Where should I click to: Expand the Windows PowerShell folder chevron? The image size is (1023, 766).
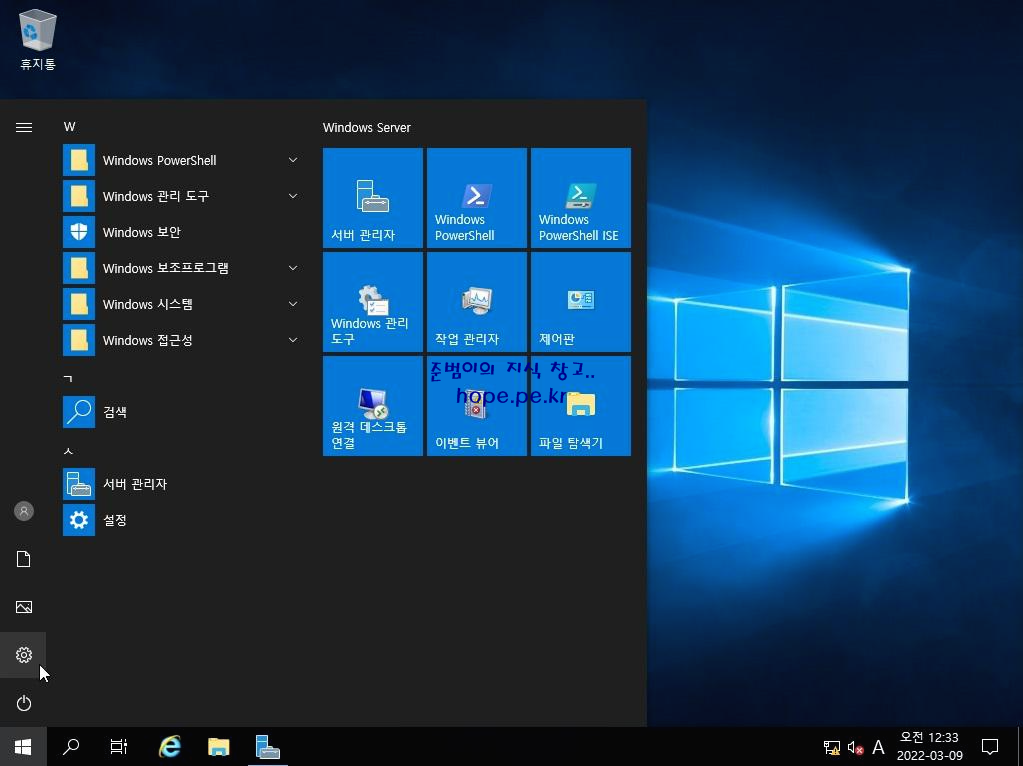coord(293,160)
